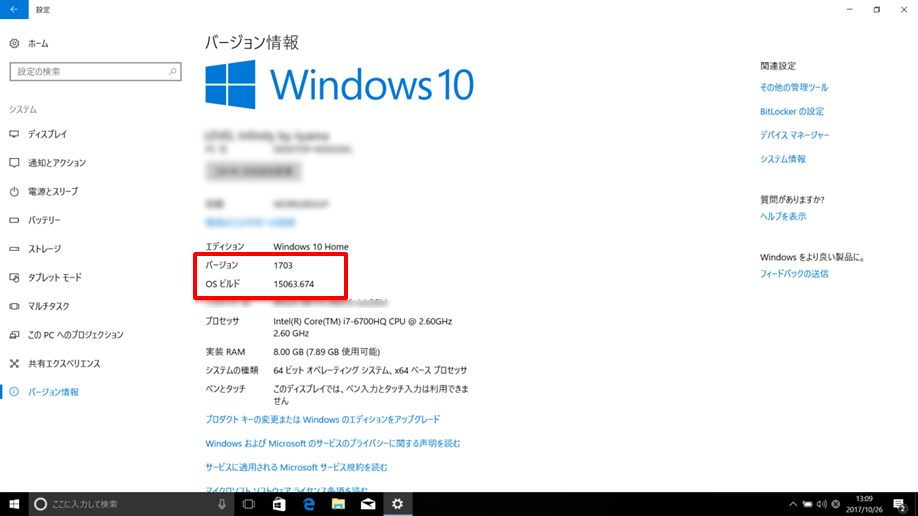
Task: Click the info icon for バージョン情報
Action: click(14, 392)
